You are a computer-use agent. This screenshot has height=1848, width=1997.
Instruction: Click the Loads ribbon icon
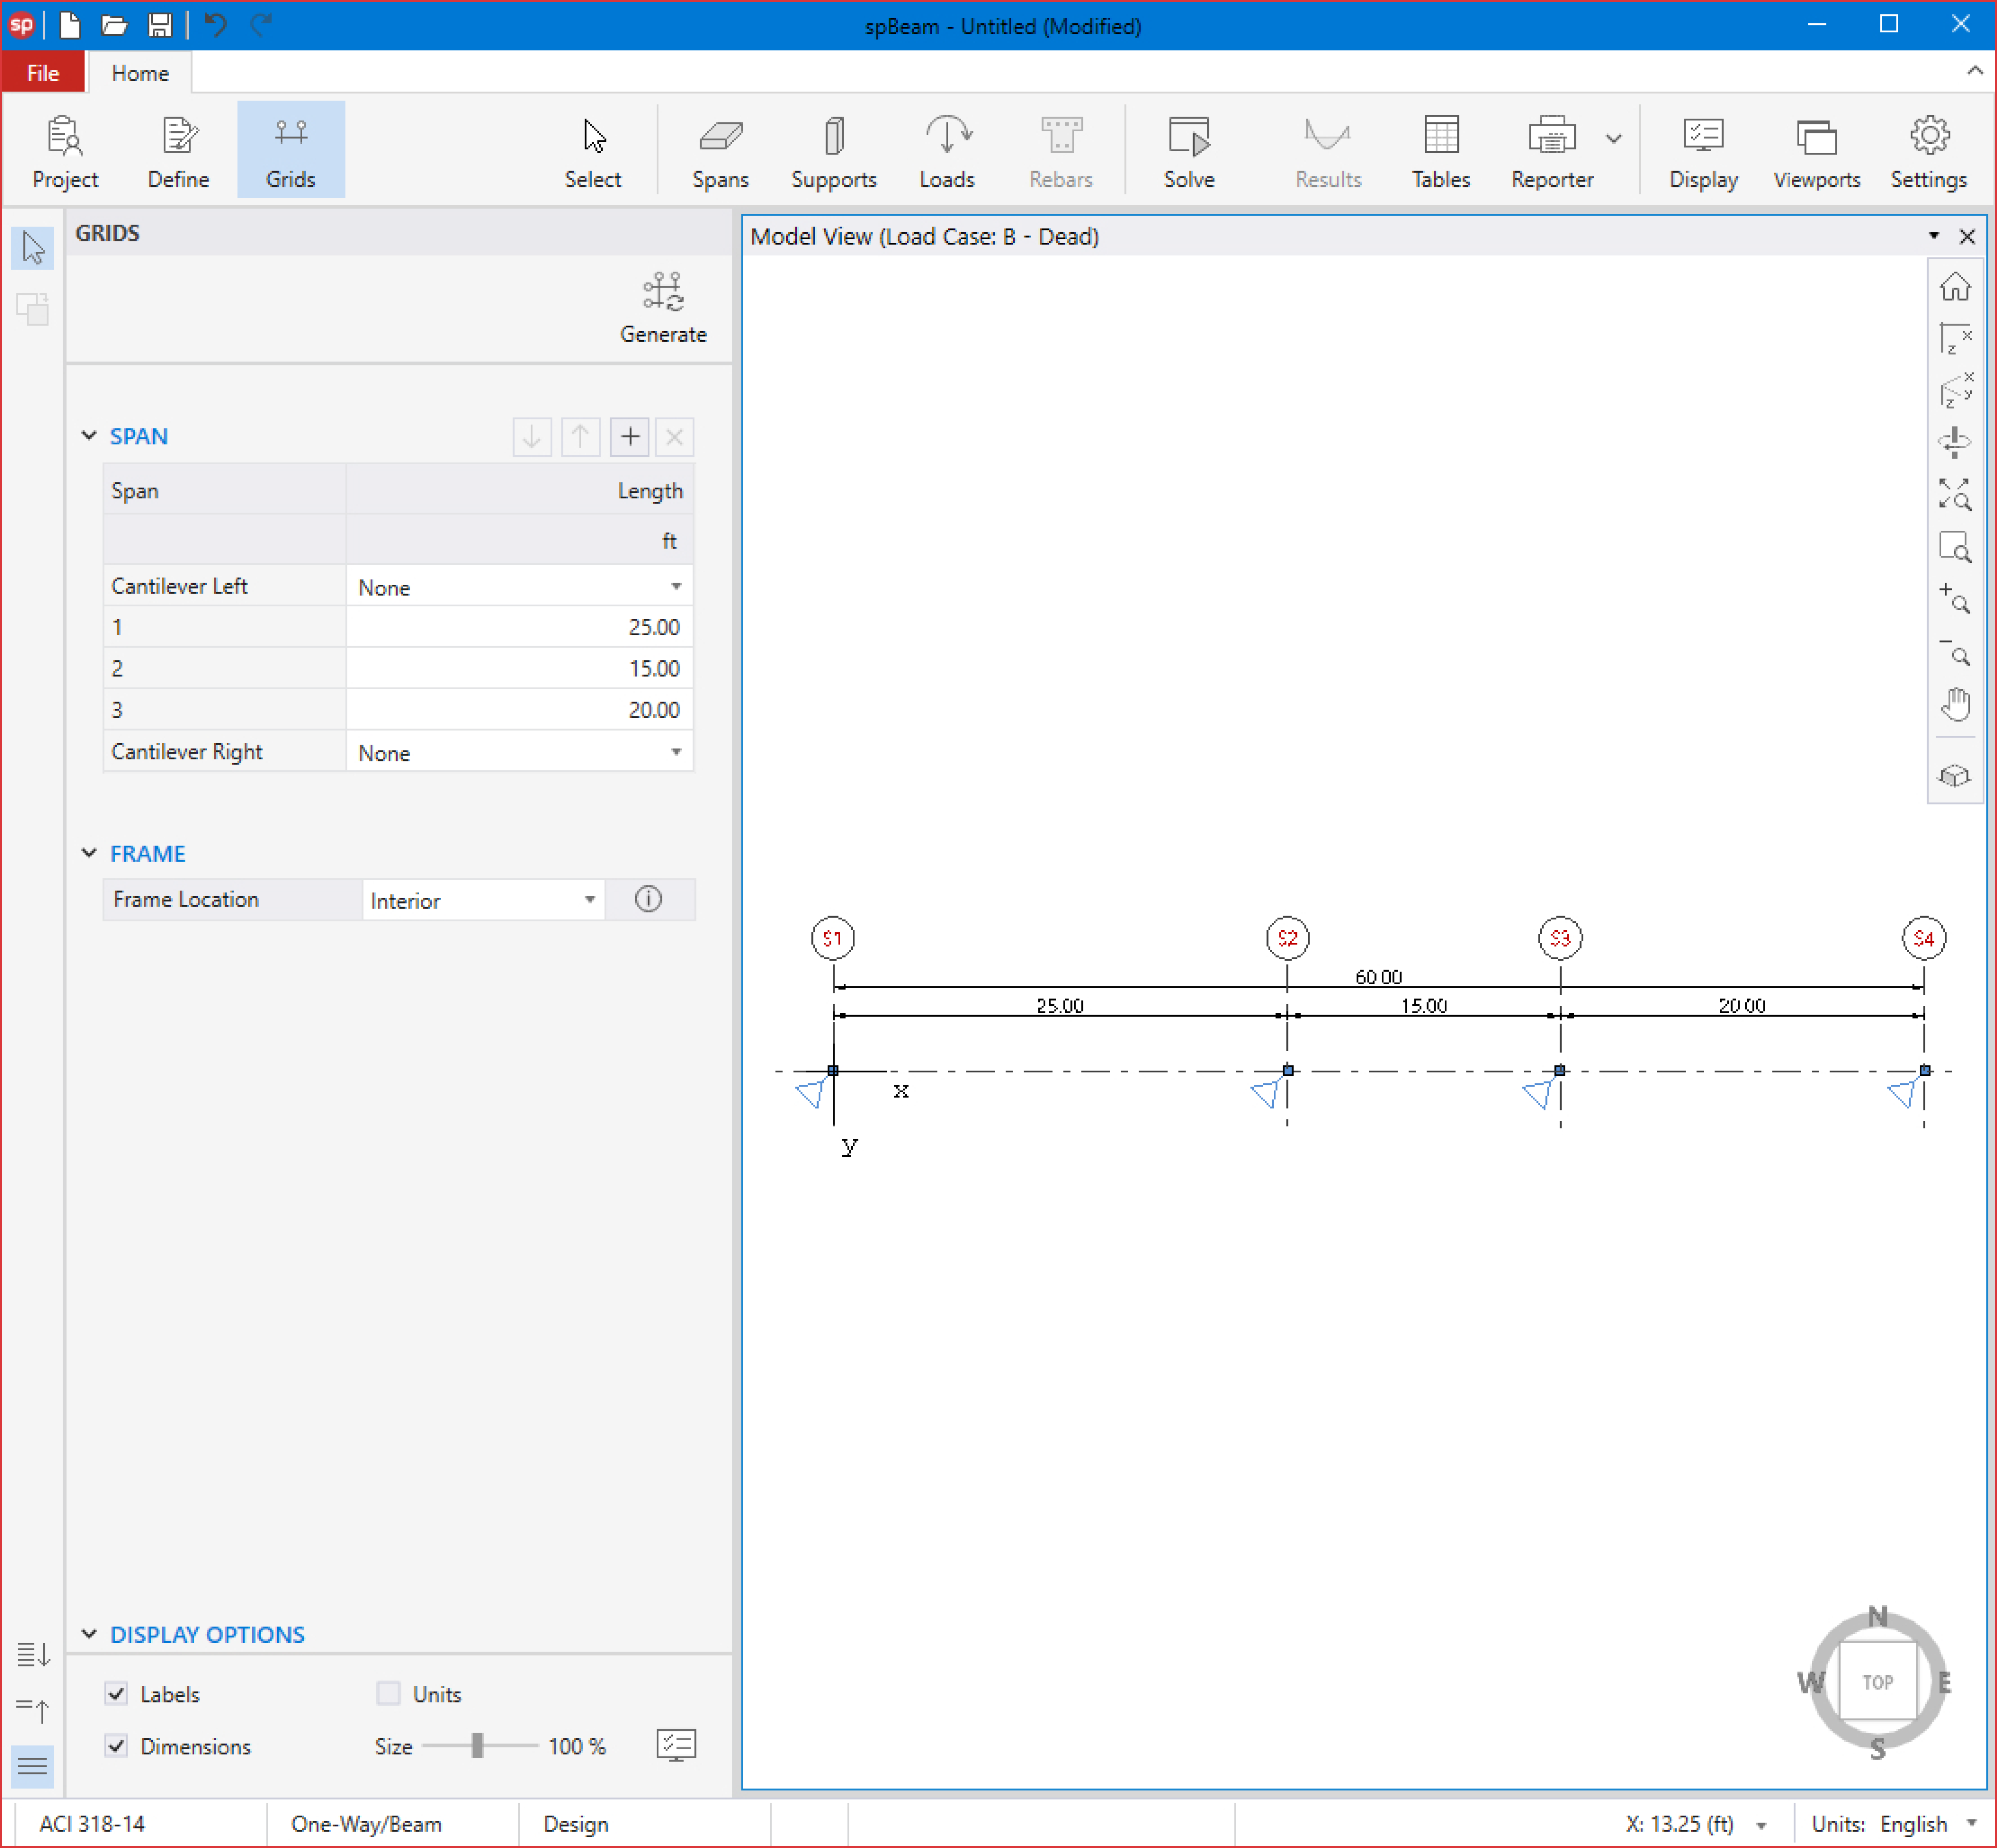click(x=946, y=151)
